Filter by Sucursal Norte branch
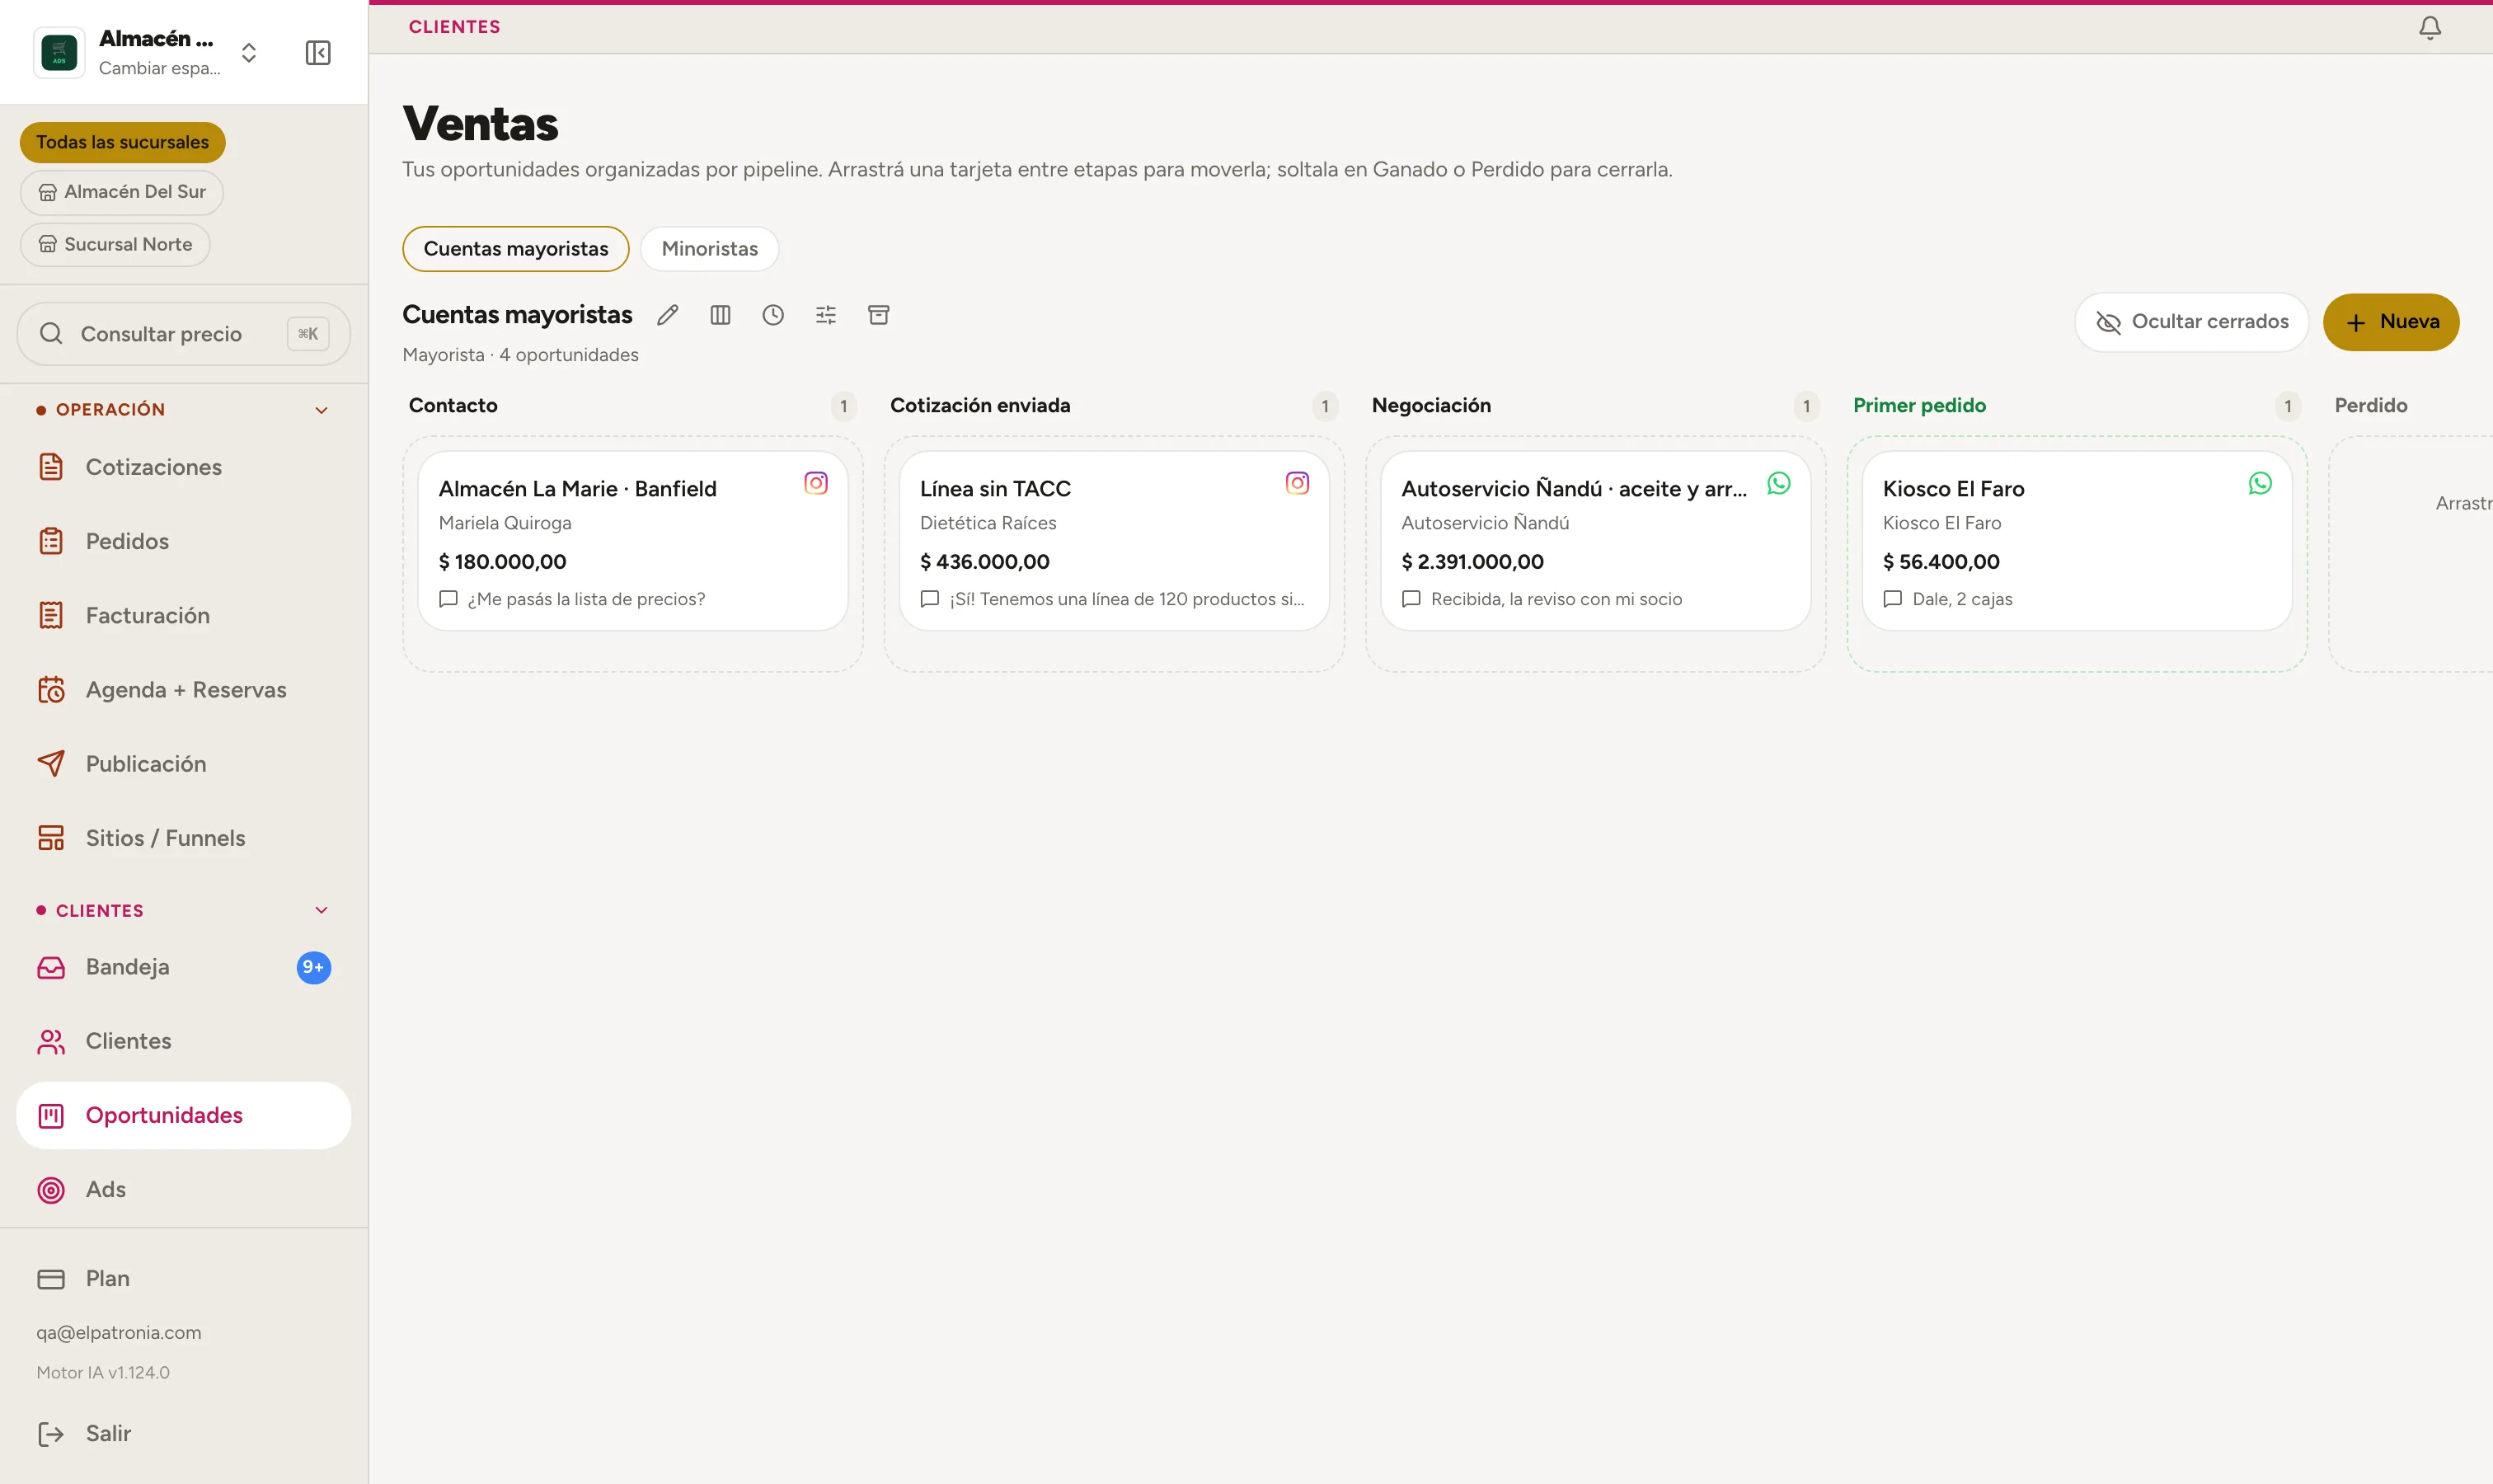 click(x=115, y=245)
